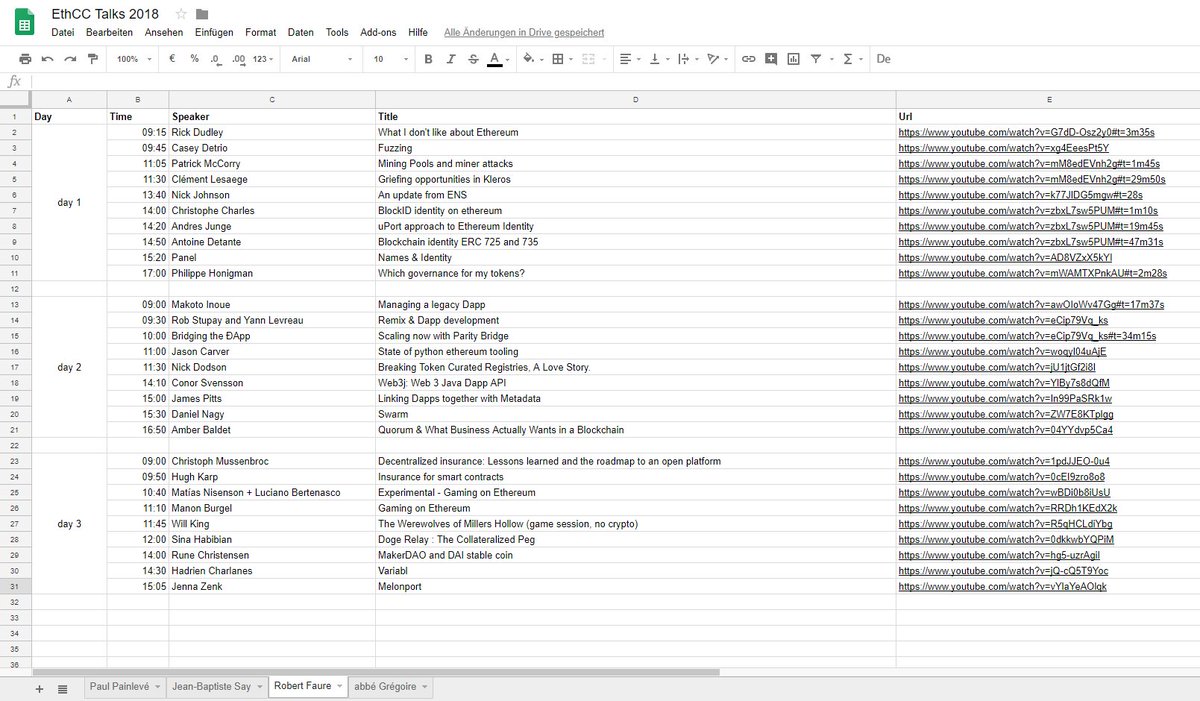1200x701 pixels.
Task: Decrease decimal places
Action: tap(216, 59)
